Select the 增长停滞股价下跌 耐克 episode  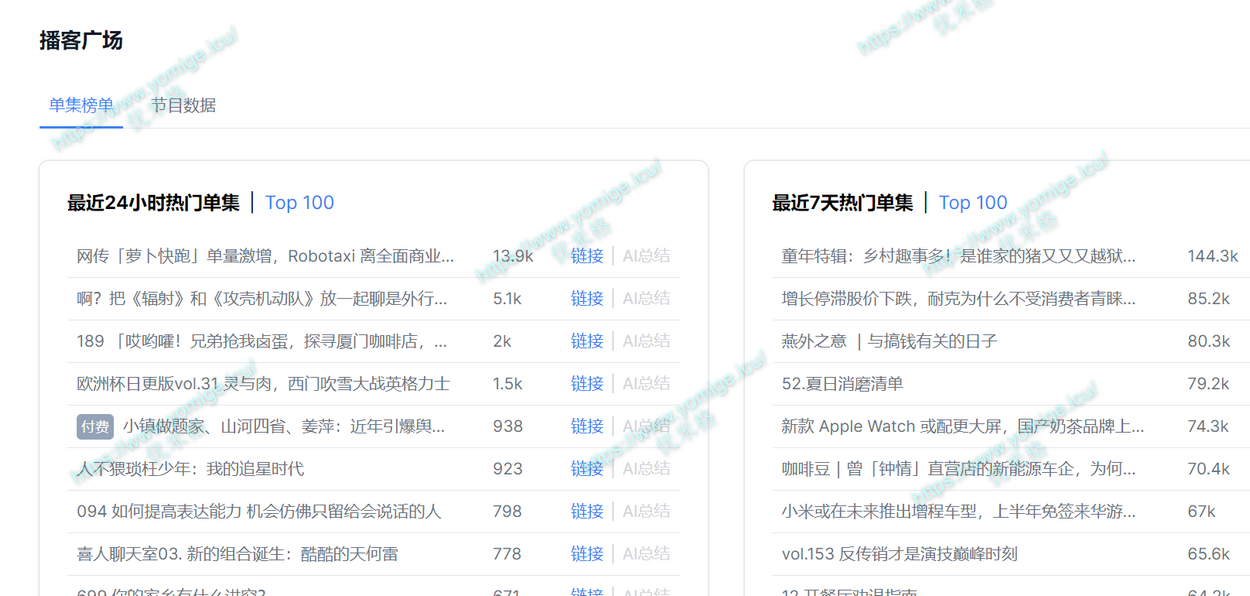958,299
